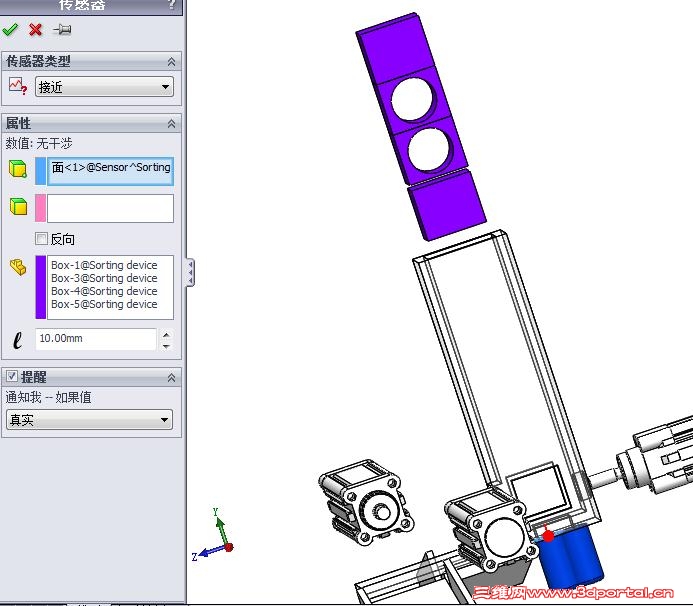Activate the empty second selection box
693x606 pixels.
point(110,208)
